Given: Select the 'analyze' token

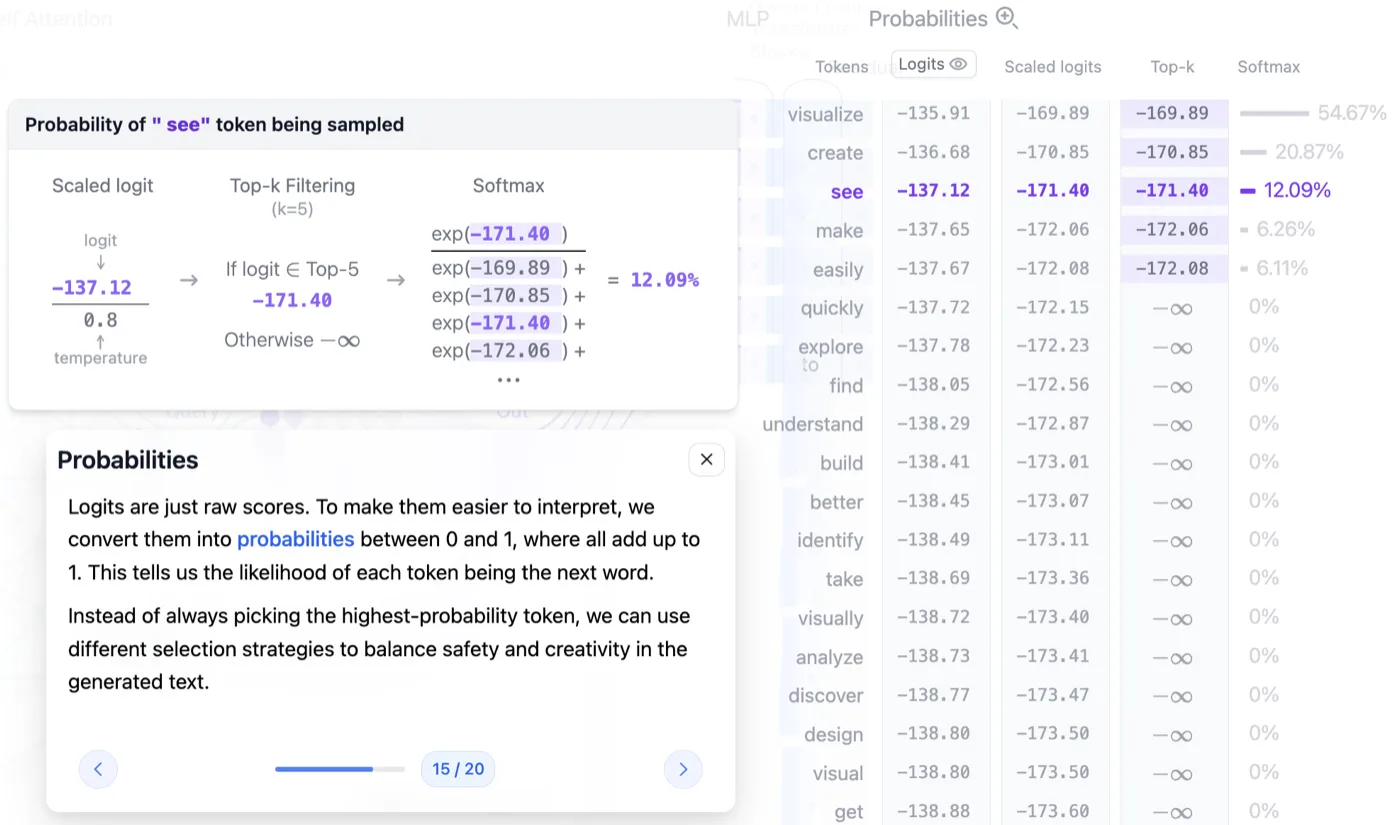Looking at the screenshot, I should click(x=829, y=657).
